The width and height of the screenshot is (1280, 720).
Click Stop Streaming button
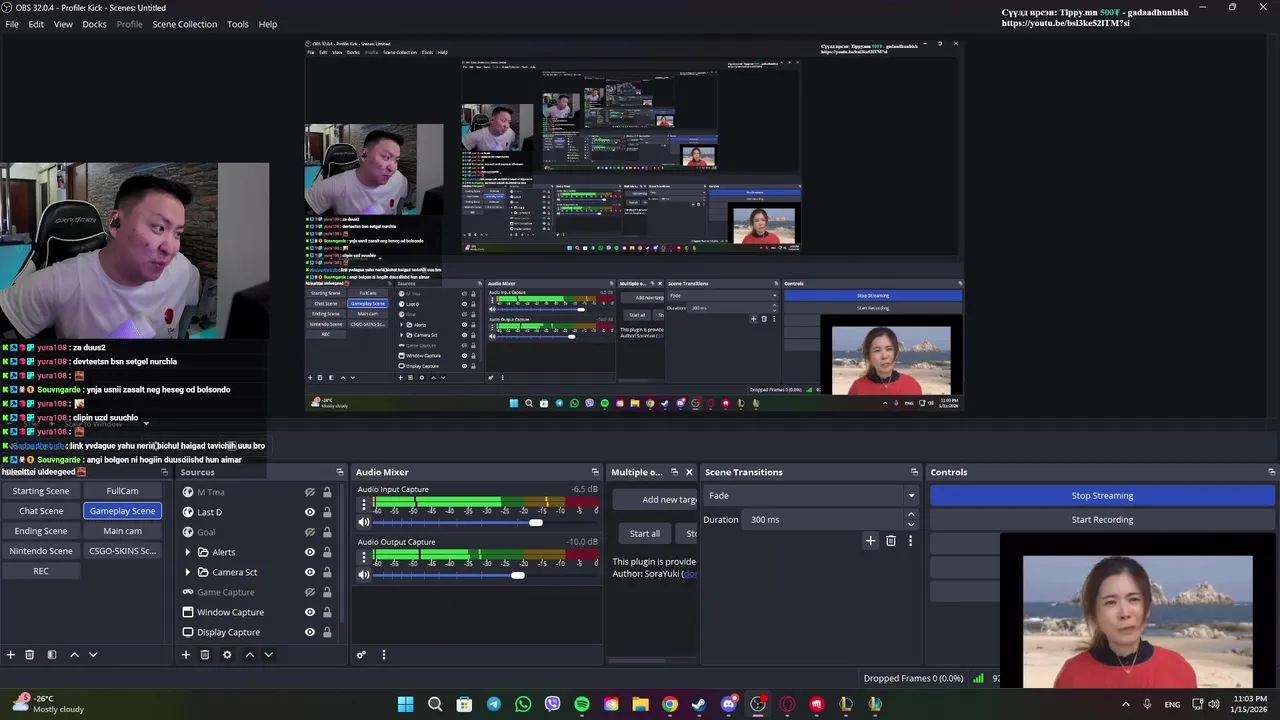point(1102,496)
